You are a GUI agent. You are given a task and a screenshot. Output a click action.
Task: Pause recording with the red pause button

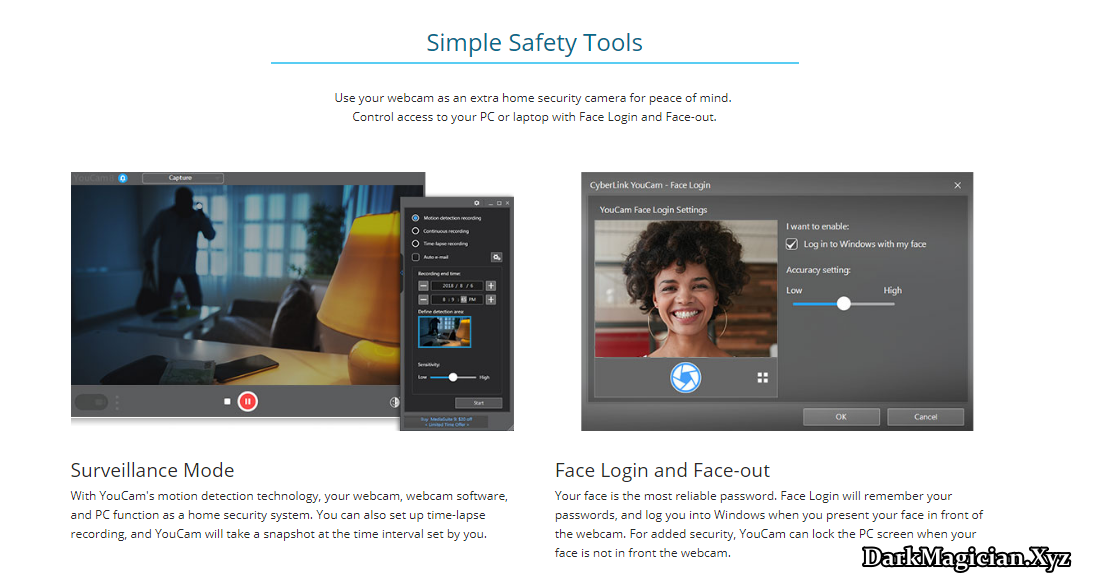coord(247,402)
